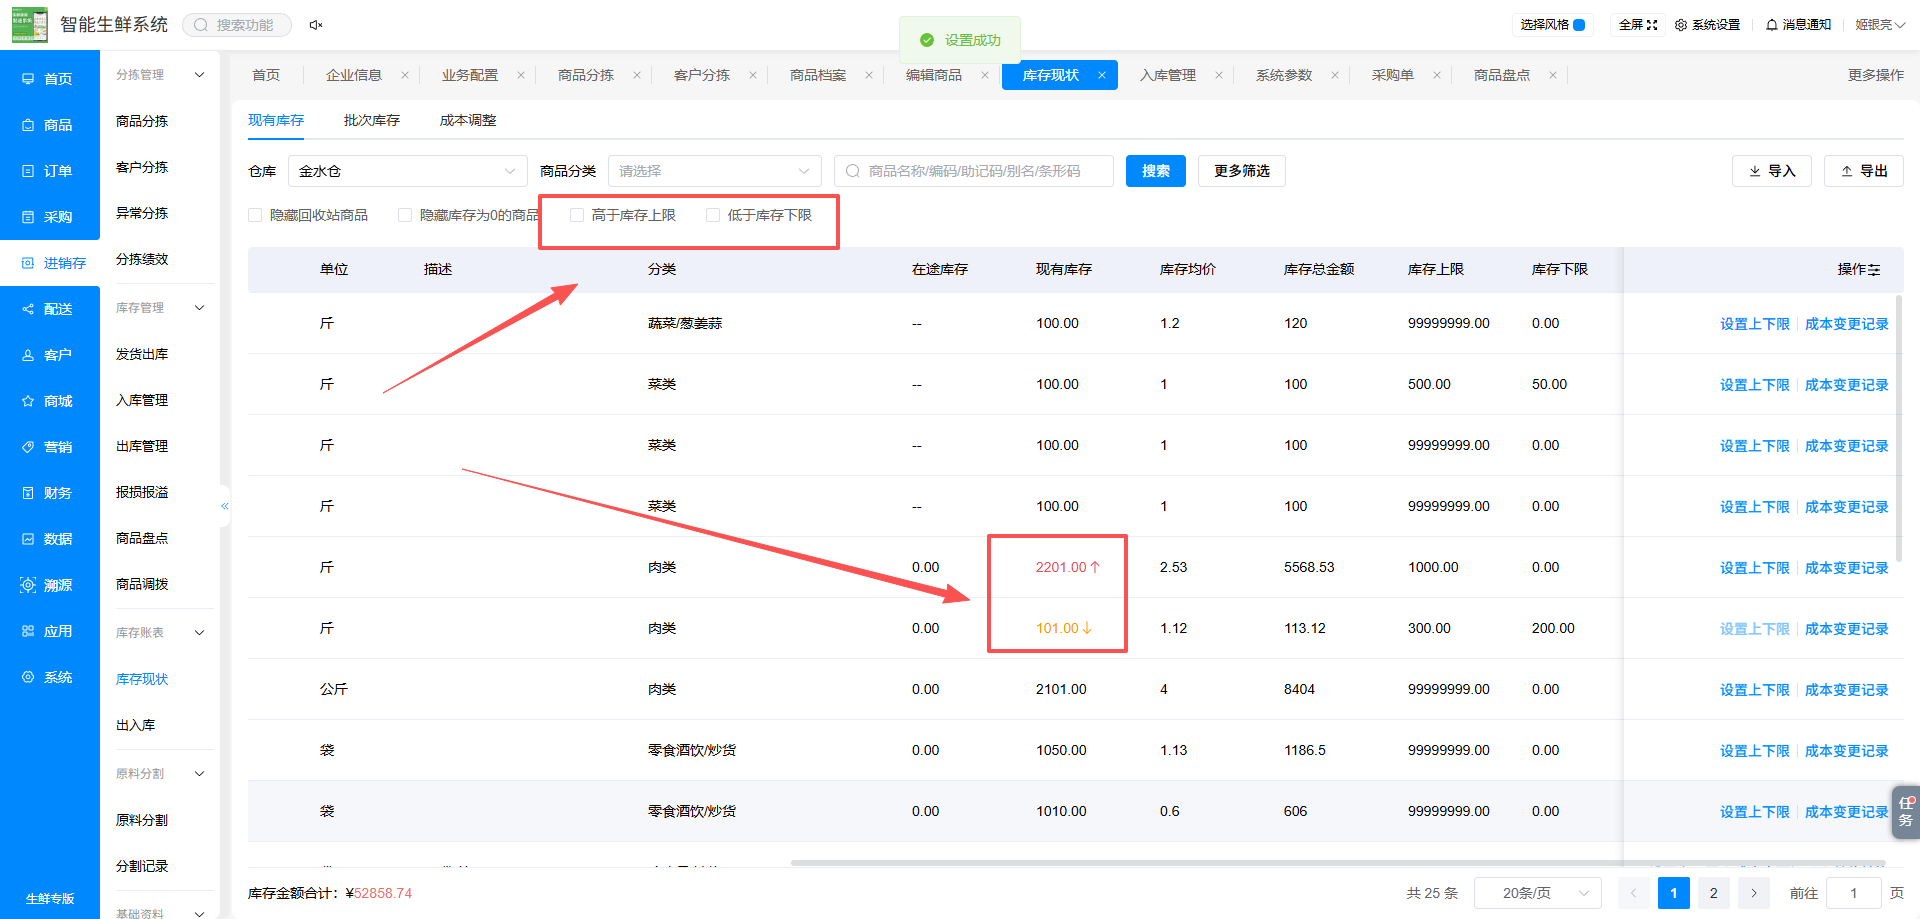Viewport: 1920px width, 919px height.
Task: Collapse the 分拣管理 menu group
Action: click(200, 75)
